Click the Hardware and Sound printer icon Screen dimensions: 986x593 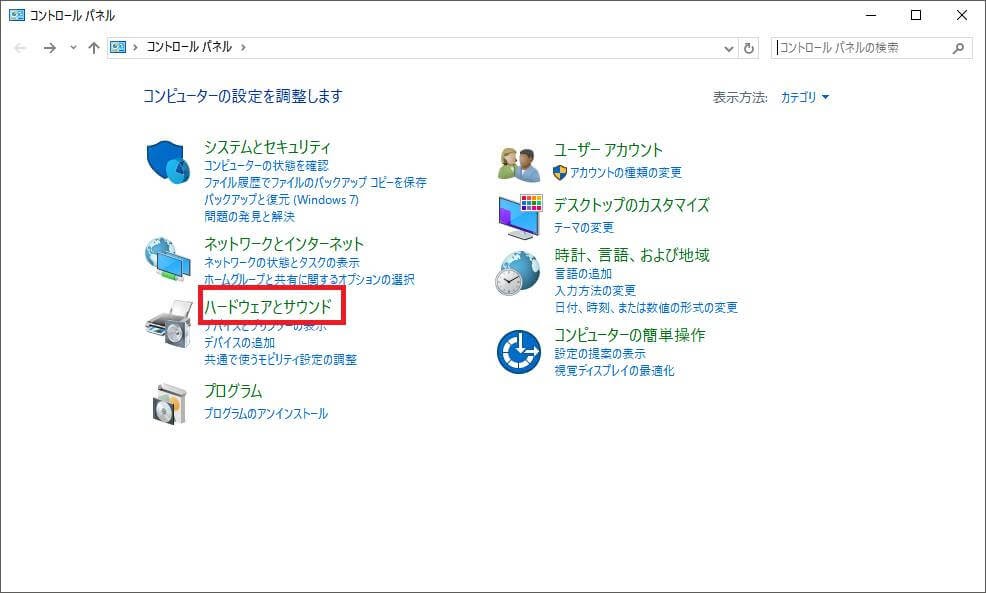click(169, 324)
